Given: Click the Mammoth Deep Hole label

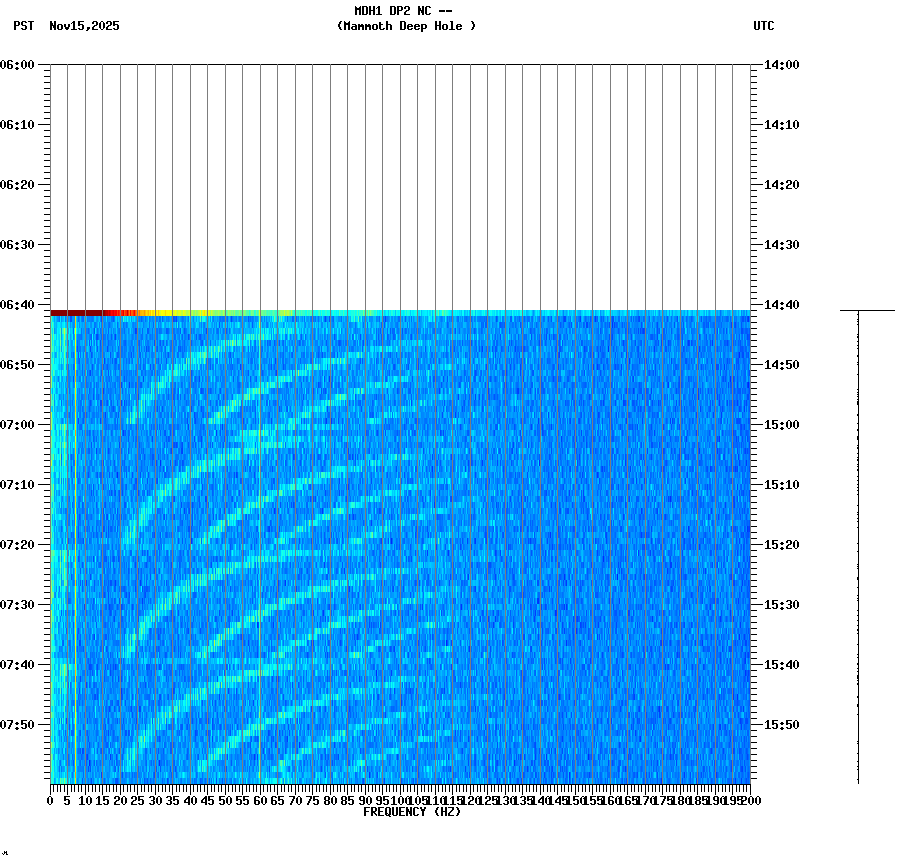Looking at the screenshot, I should pos(406,27).
